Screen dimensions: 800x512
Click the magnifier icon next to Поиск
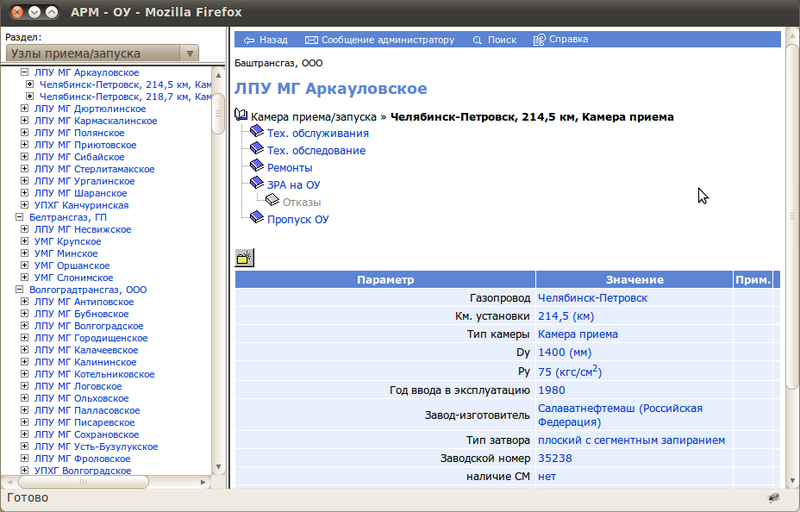[x=477, y=40]
